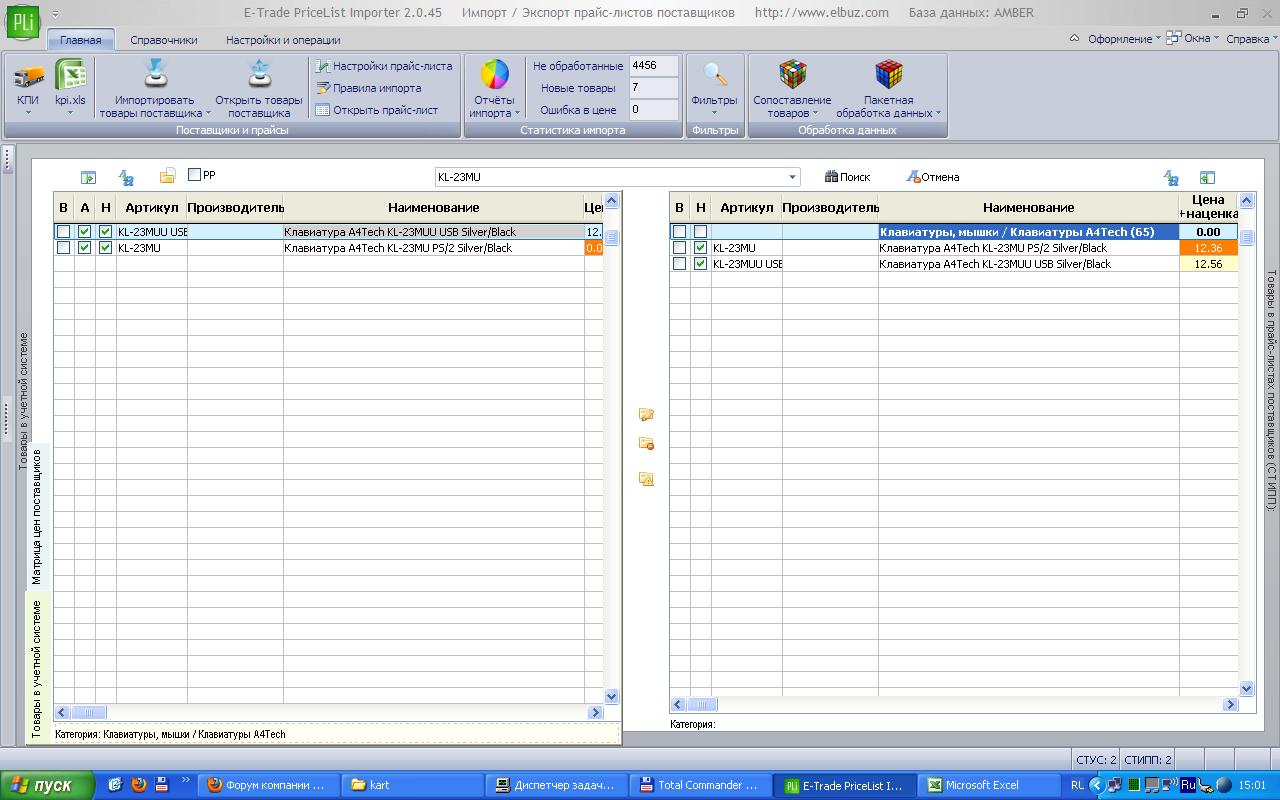The height and width of the screenshot is (800, 1280).
Task: Select Клавиатура A4Tech KL-23MUU USB in right grid
Action: [1028, 264]
